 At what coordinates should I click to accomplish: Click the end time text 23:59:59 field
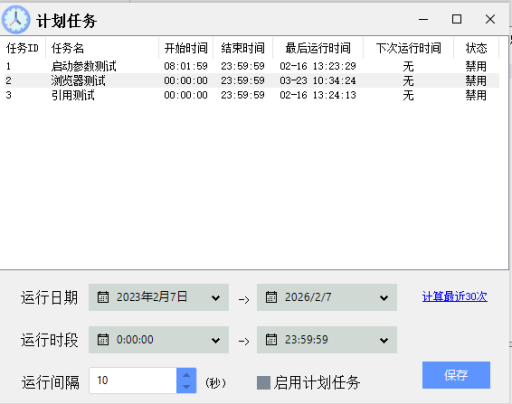pyautogui.click(x=306, y=340)
